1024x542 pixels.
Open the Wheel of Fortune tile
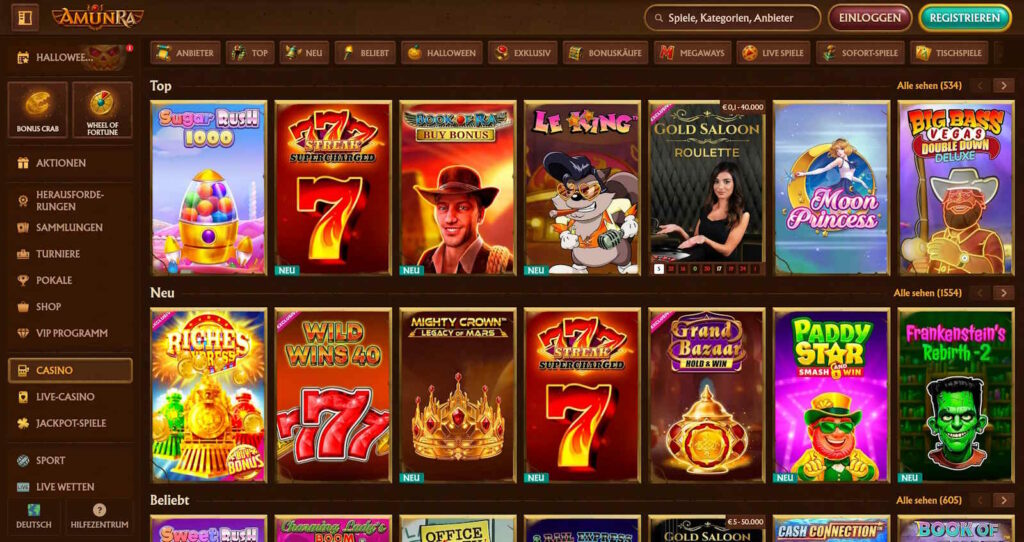pyautogui.click(x=102, y=110)
